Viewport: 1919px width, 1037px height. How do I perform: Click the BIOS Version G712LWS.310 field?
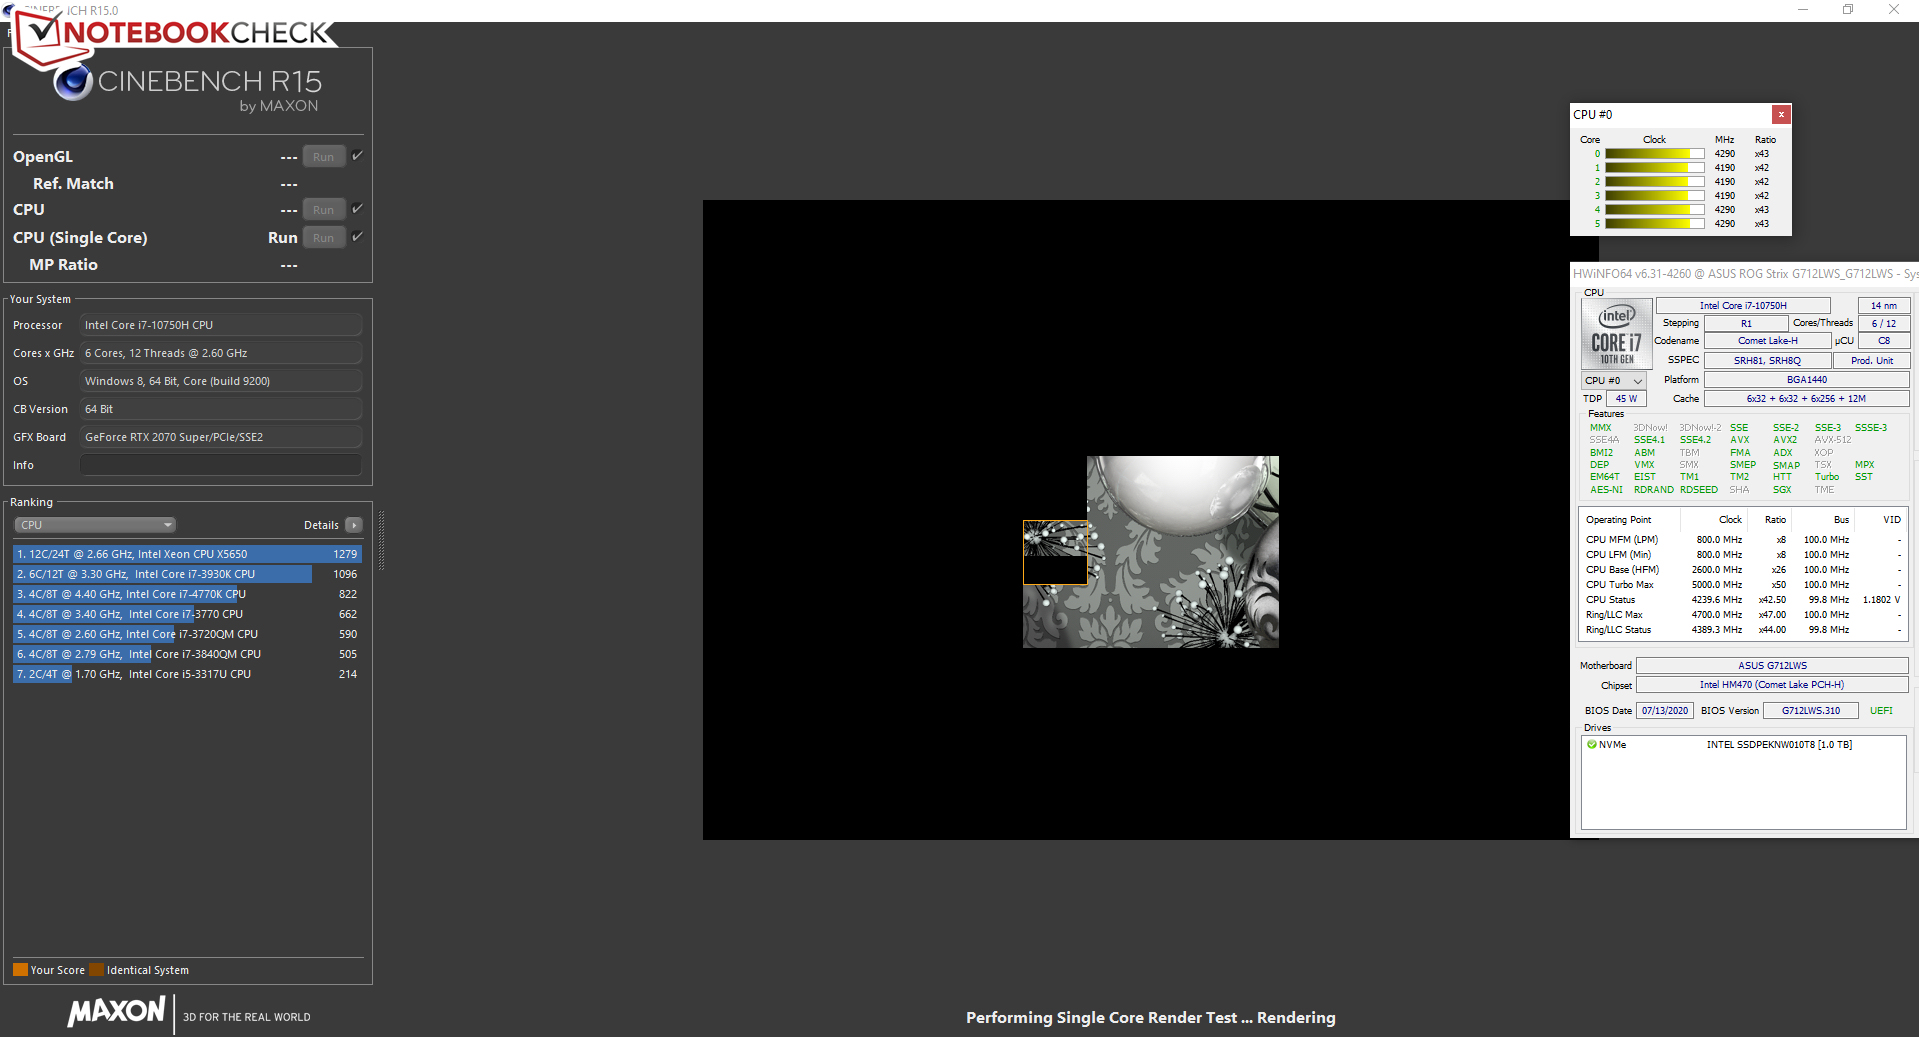click(x=1810, y=711)
